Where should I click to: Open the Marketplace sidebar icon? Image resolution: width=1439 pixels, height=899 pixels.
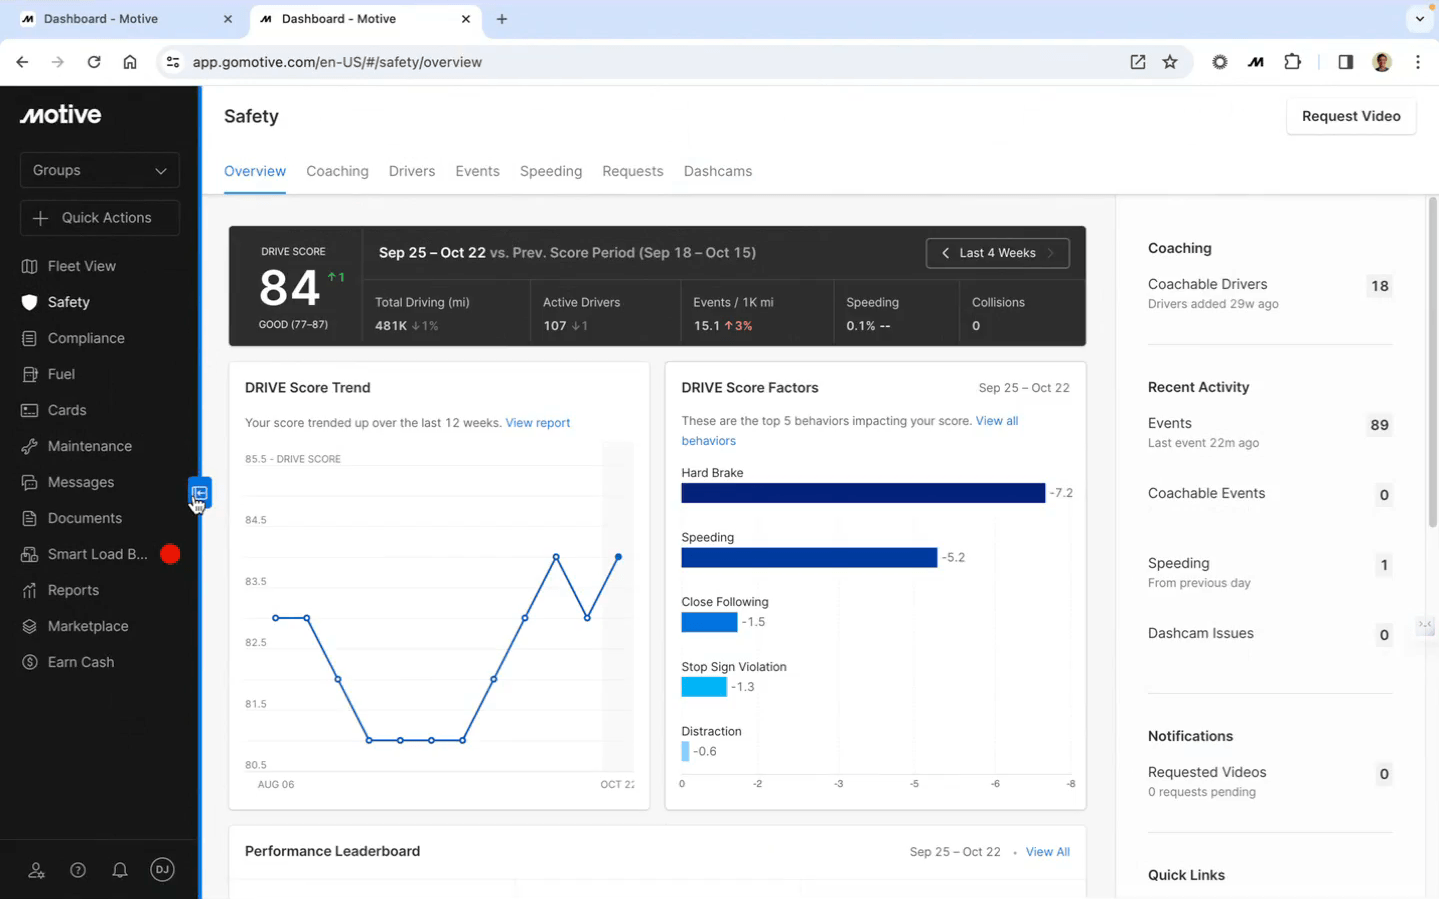31,626
